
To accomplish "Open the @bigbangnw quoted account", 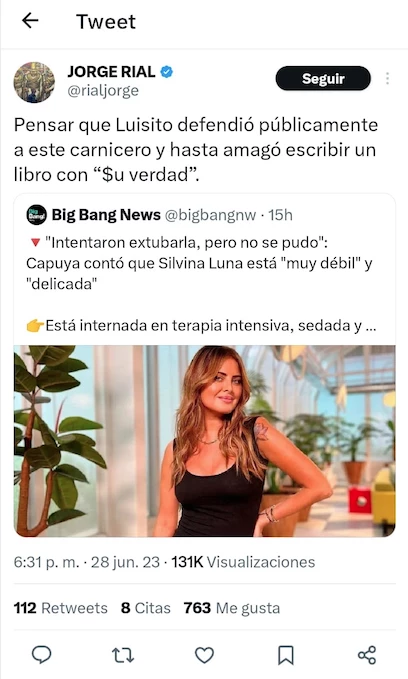I will coord(210,215).
